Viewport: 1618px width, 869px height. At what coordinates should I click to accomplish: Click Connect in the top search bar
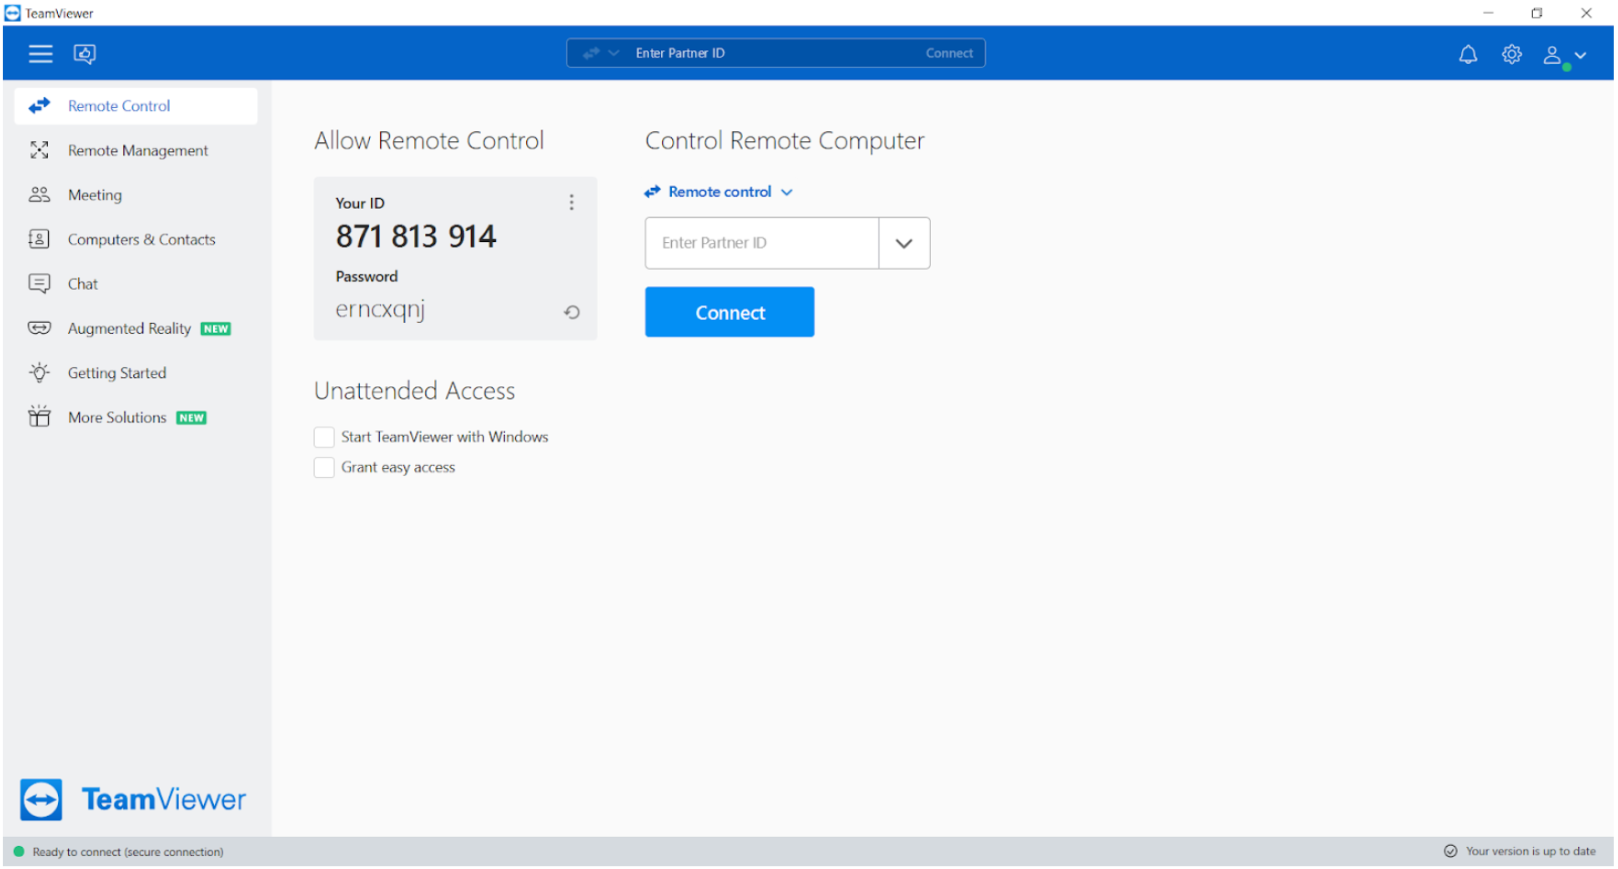[x=948, y=54]
